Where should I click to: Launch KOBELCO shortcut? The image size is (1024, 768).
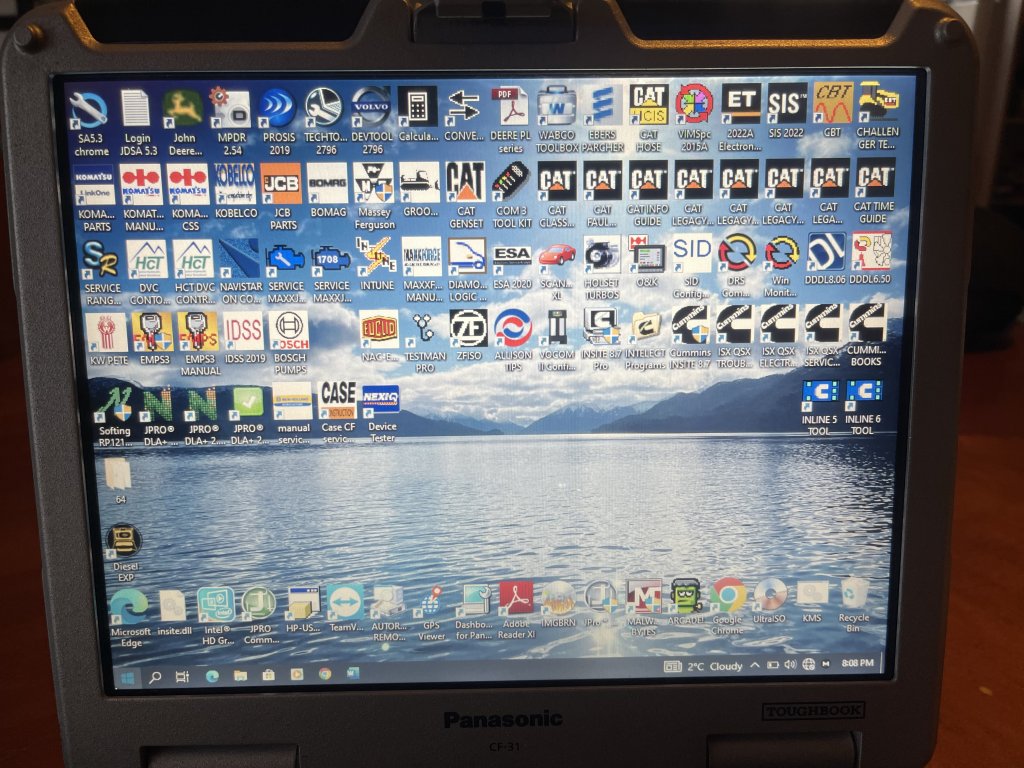coord(236,185)
